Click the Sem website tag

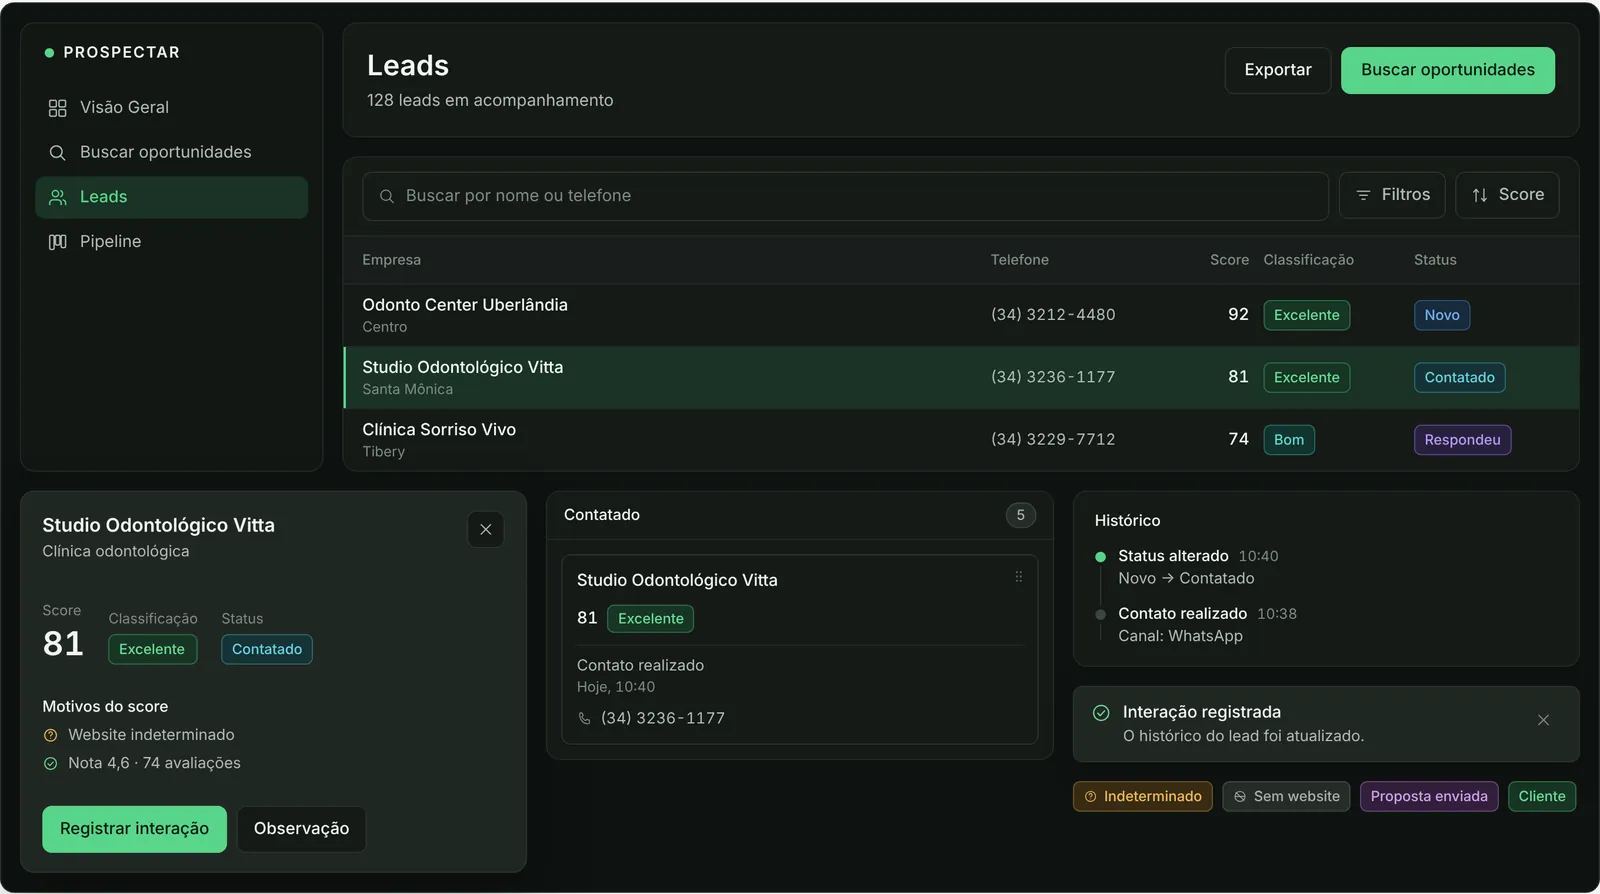tap(1286, 797)
